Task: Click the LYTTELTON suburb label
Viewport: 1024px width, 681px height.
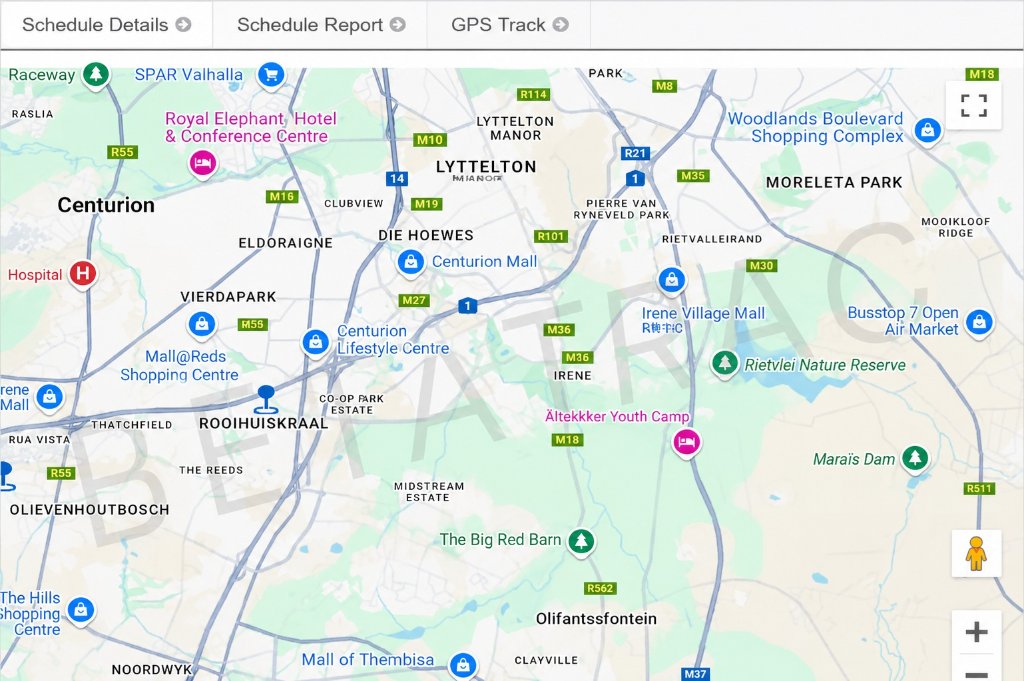Action: (486, 166)
